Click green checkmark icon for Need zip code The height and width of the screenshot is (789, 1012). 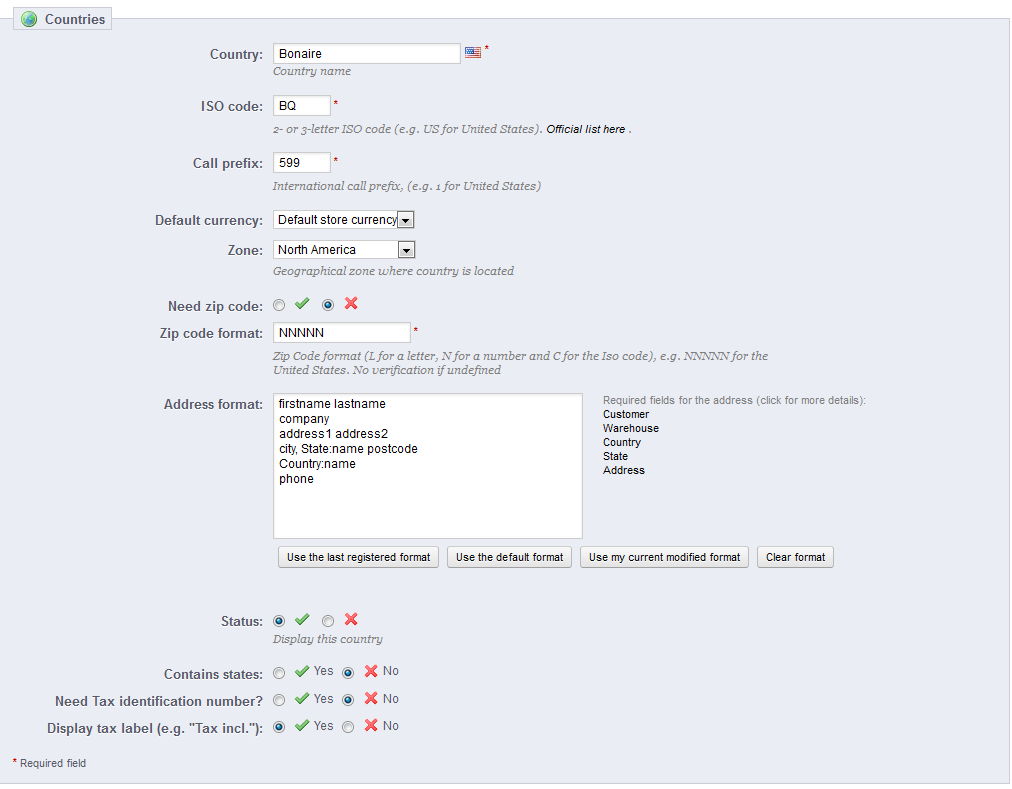click(x=302, y=304)
